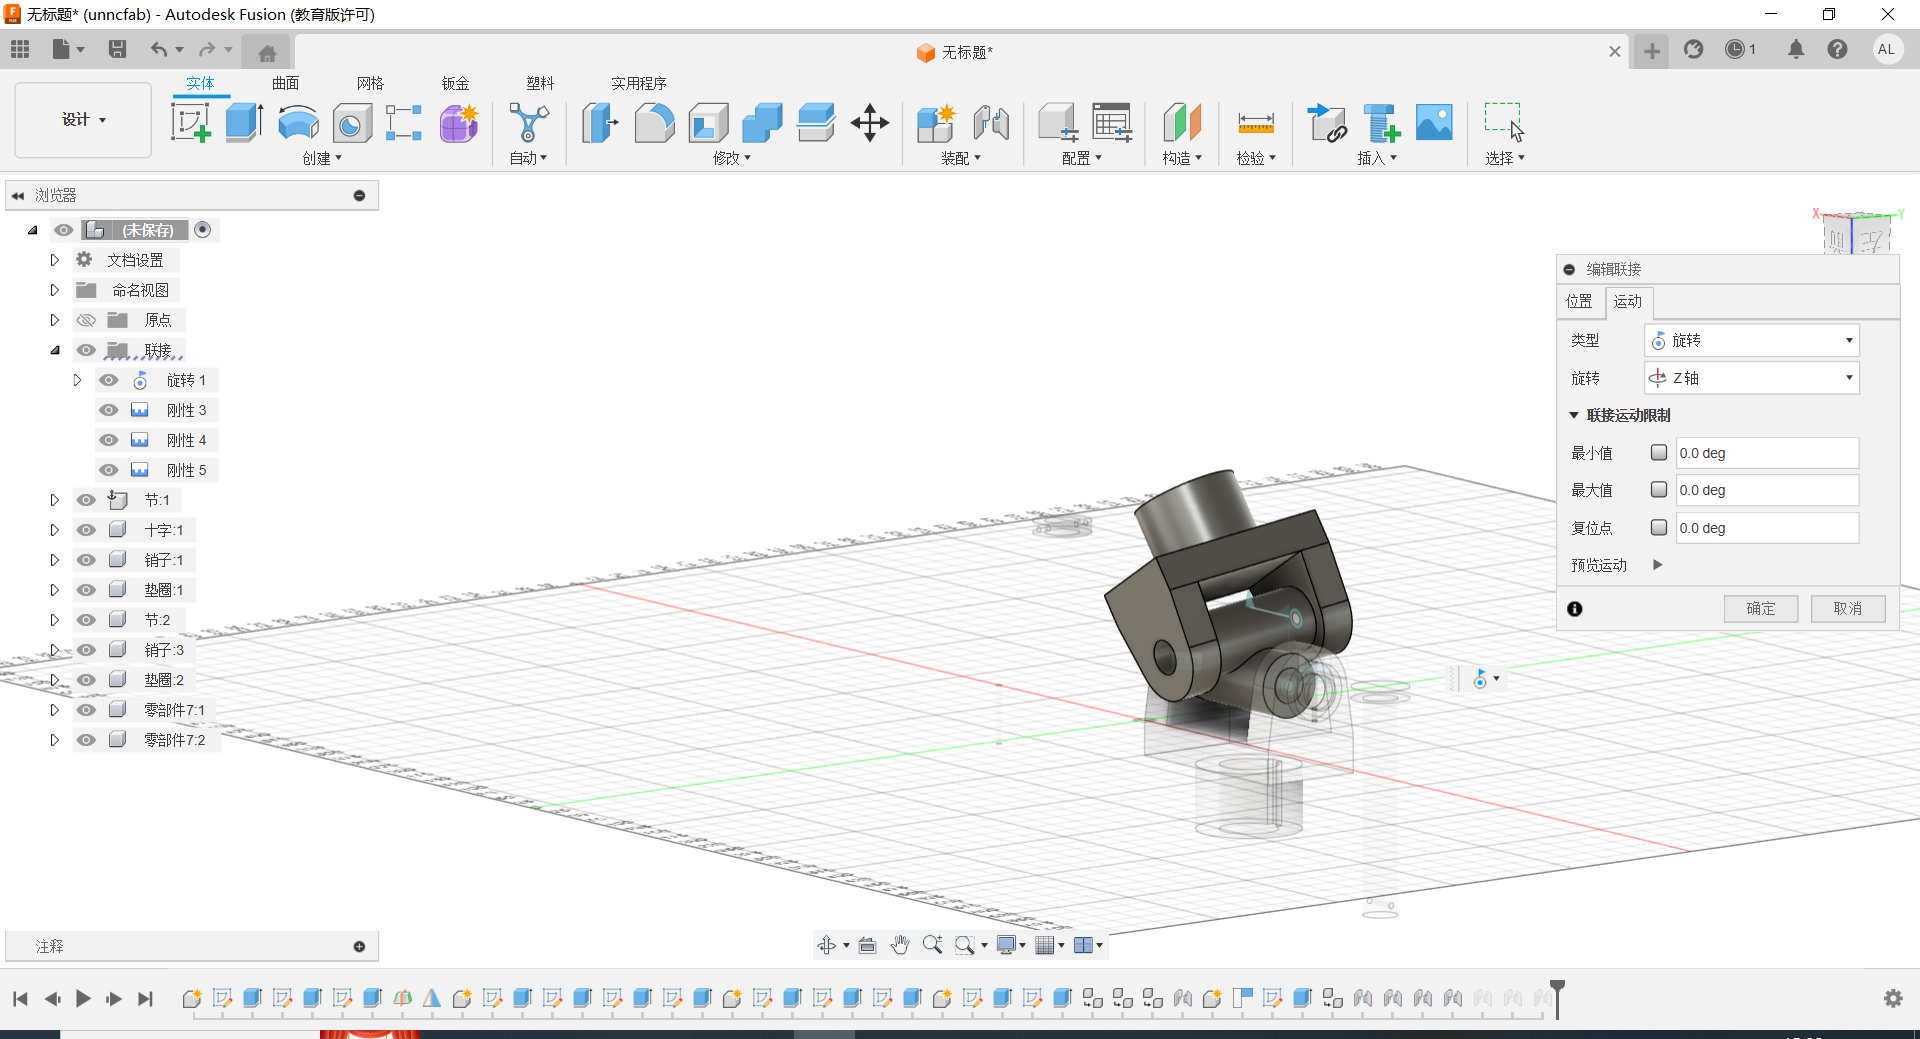Click the 取消 button in joint dialog
Image resolution: width=1920 pixels, height=1039 pixels.
tap(1847, 609)
